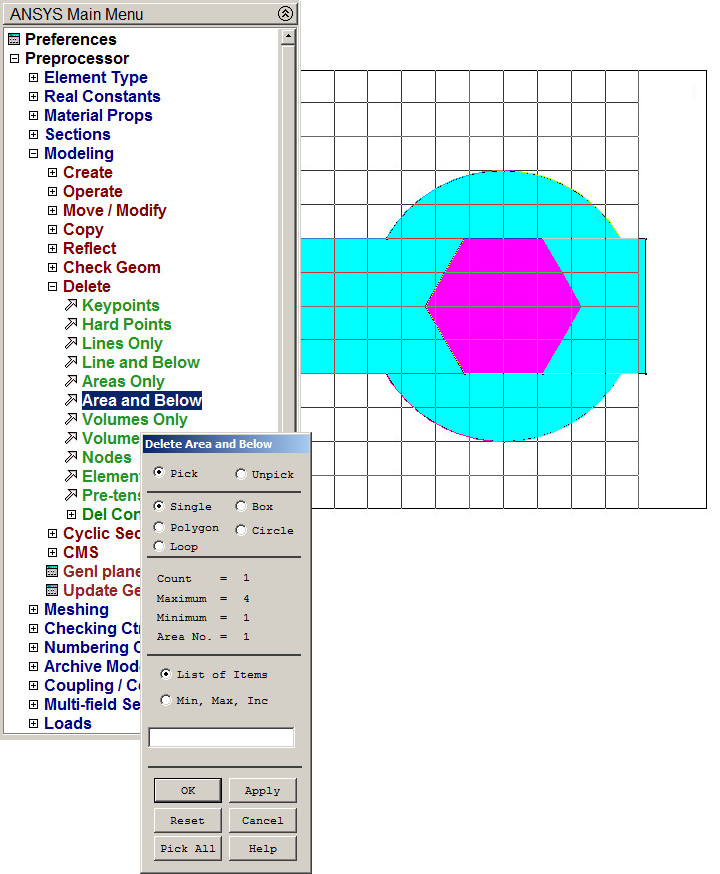Click the Cancel button
Viewport: 720px width, 874px height.
coord(262,820)
